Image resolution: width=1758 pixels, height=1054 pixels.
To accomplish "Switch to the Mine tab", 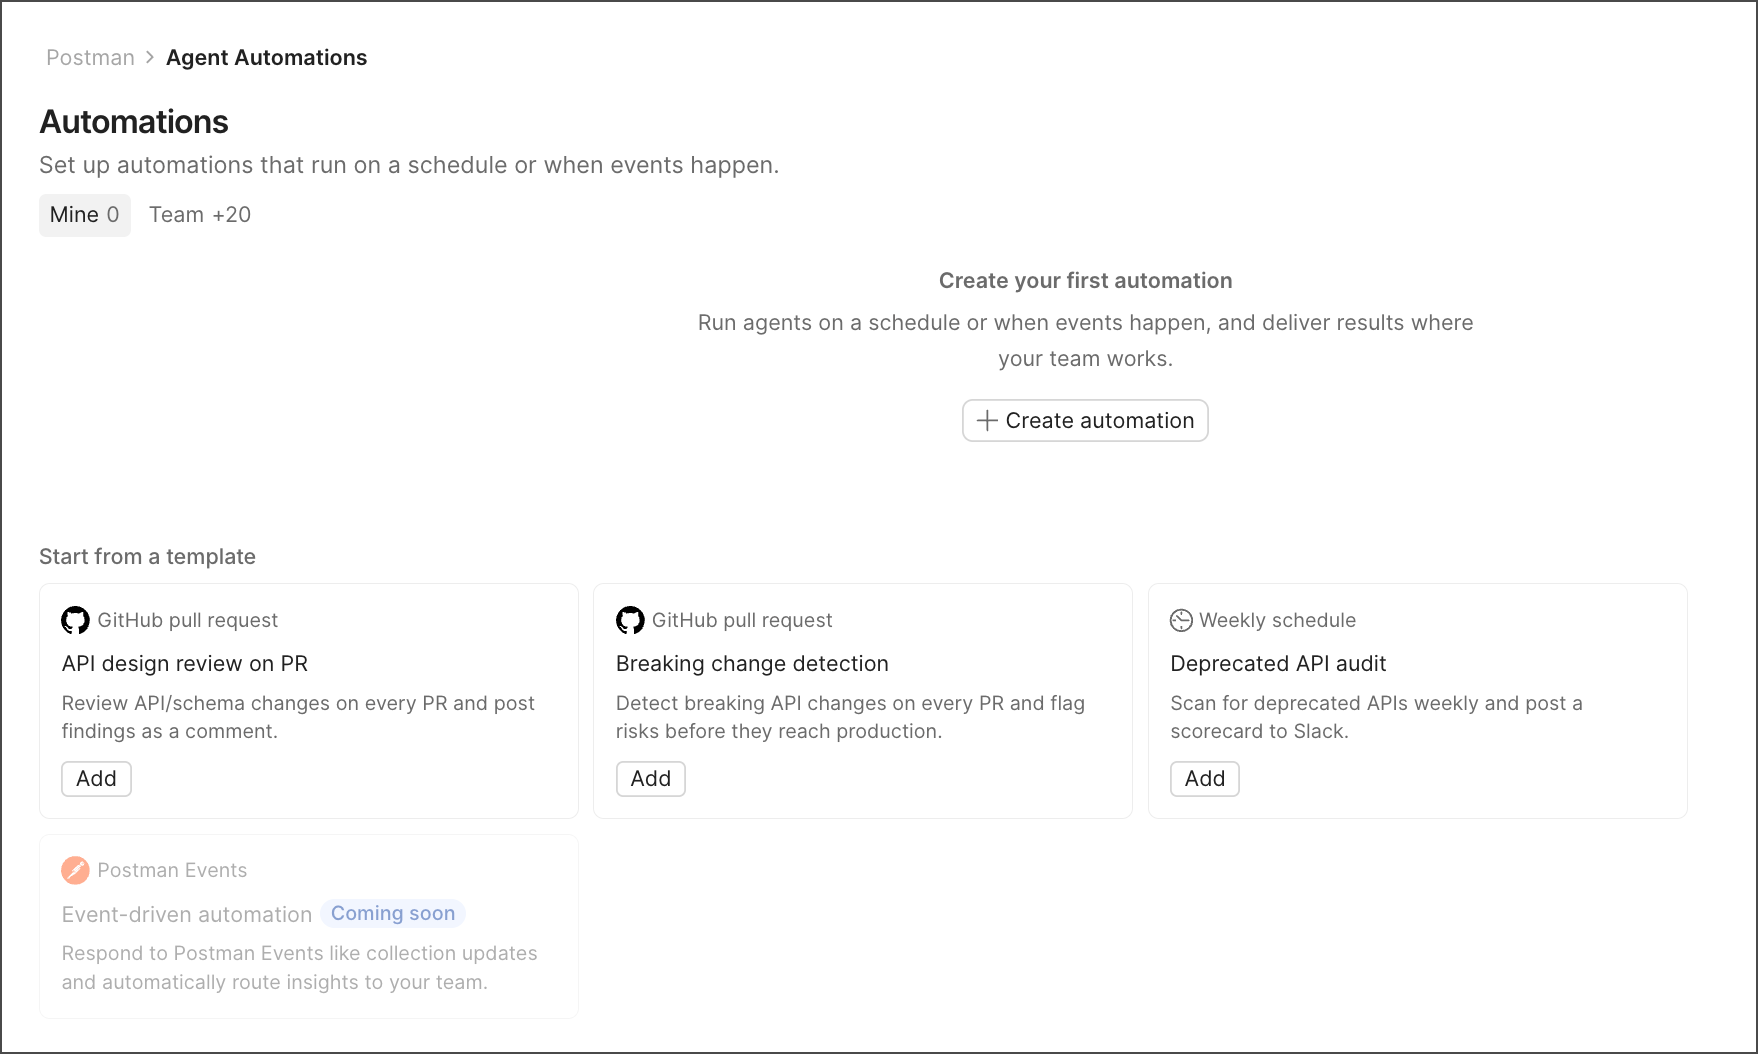I will pyautogui.click(x=85, y=215).
